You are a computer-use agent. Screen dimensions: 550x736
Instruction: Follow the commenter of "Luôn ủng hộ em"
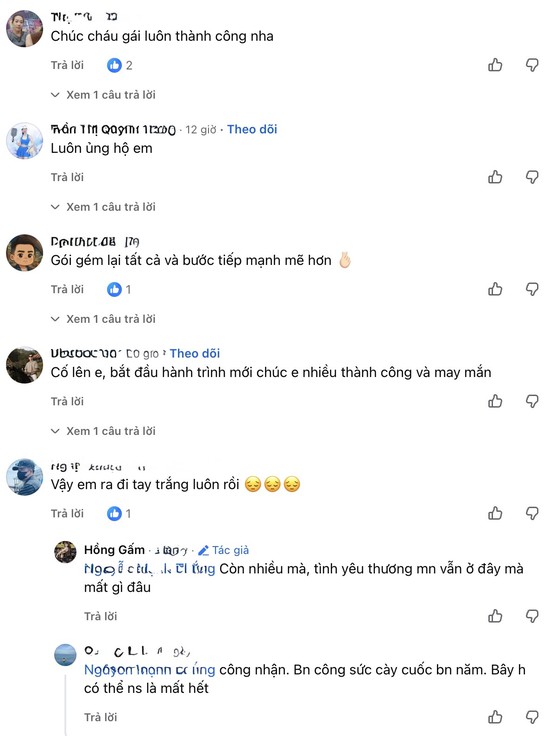point(252,129)
